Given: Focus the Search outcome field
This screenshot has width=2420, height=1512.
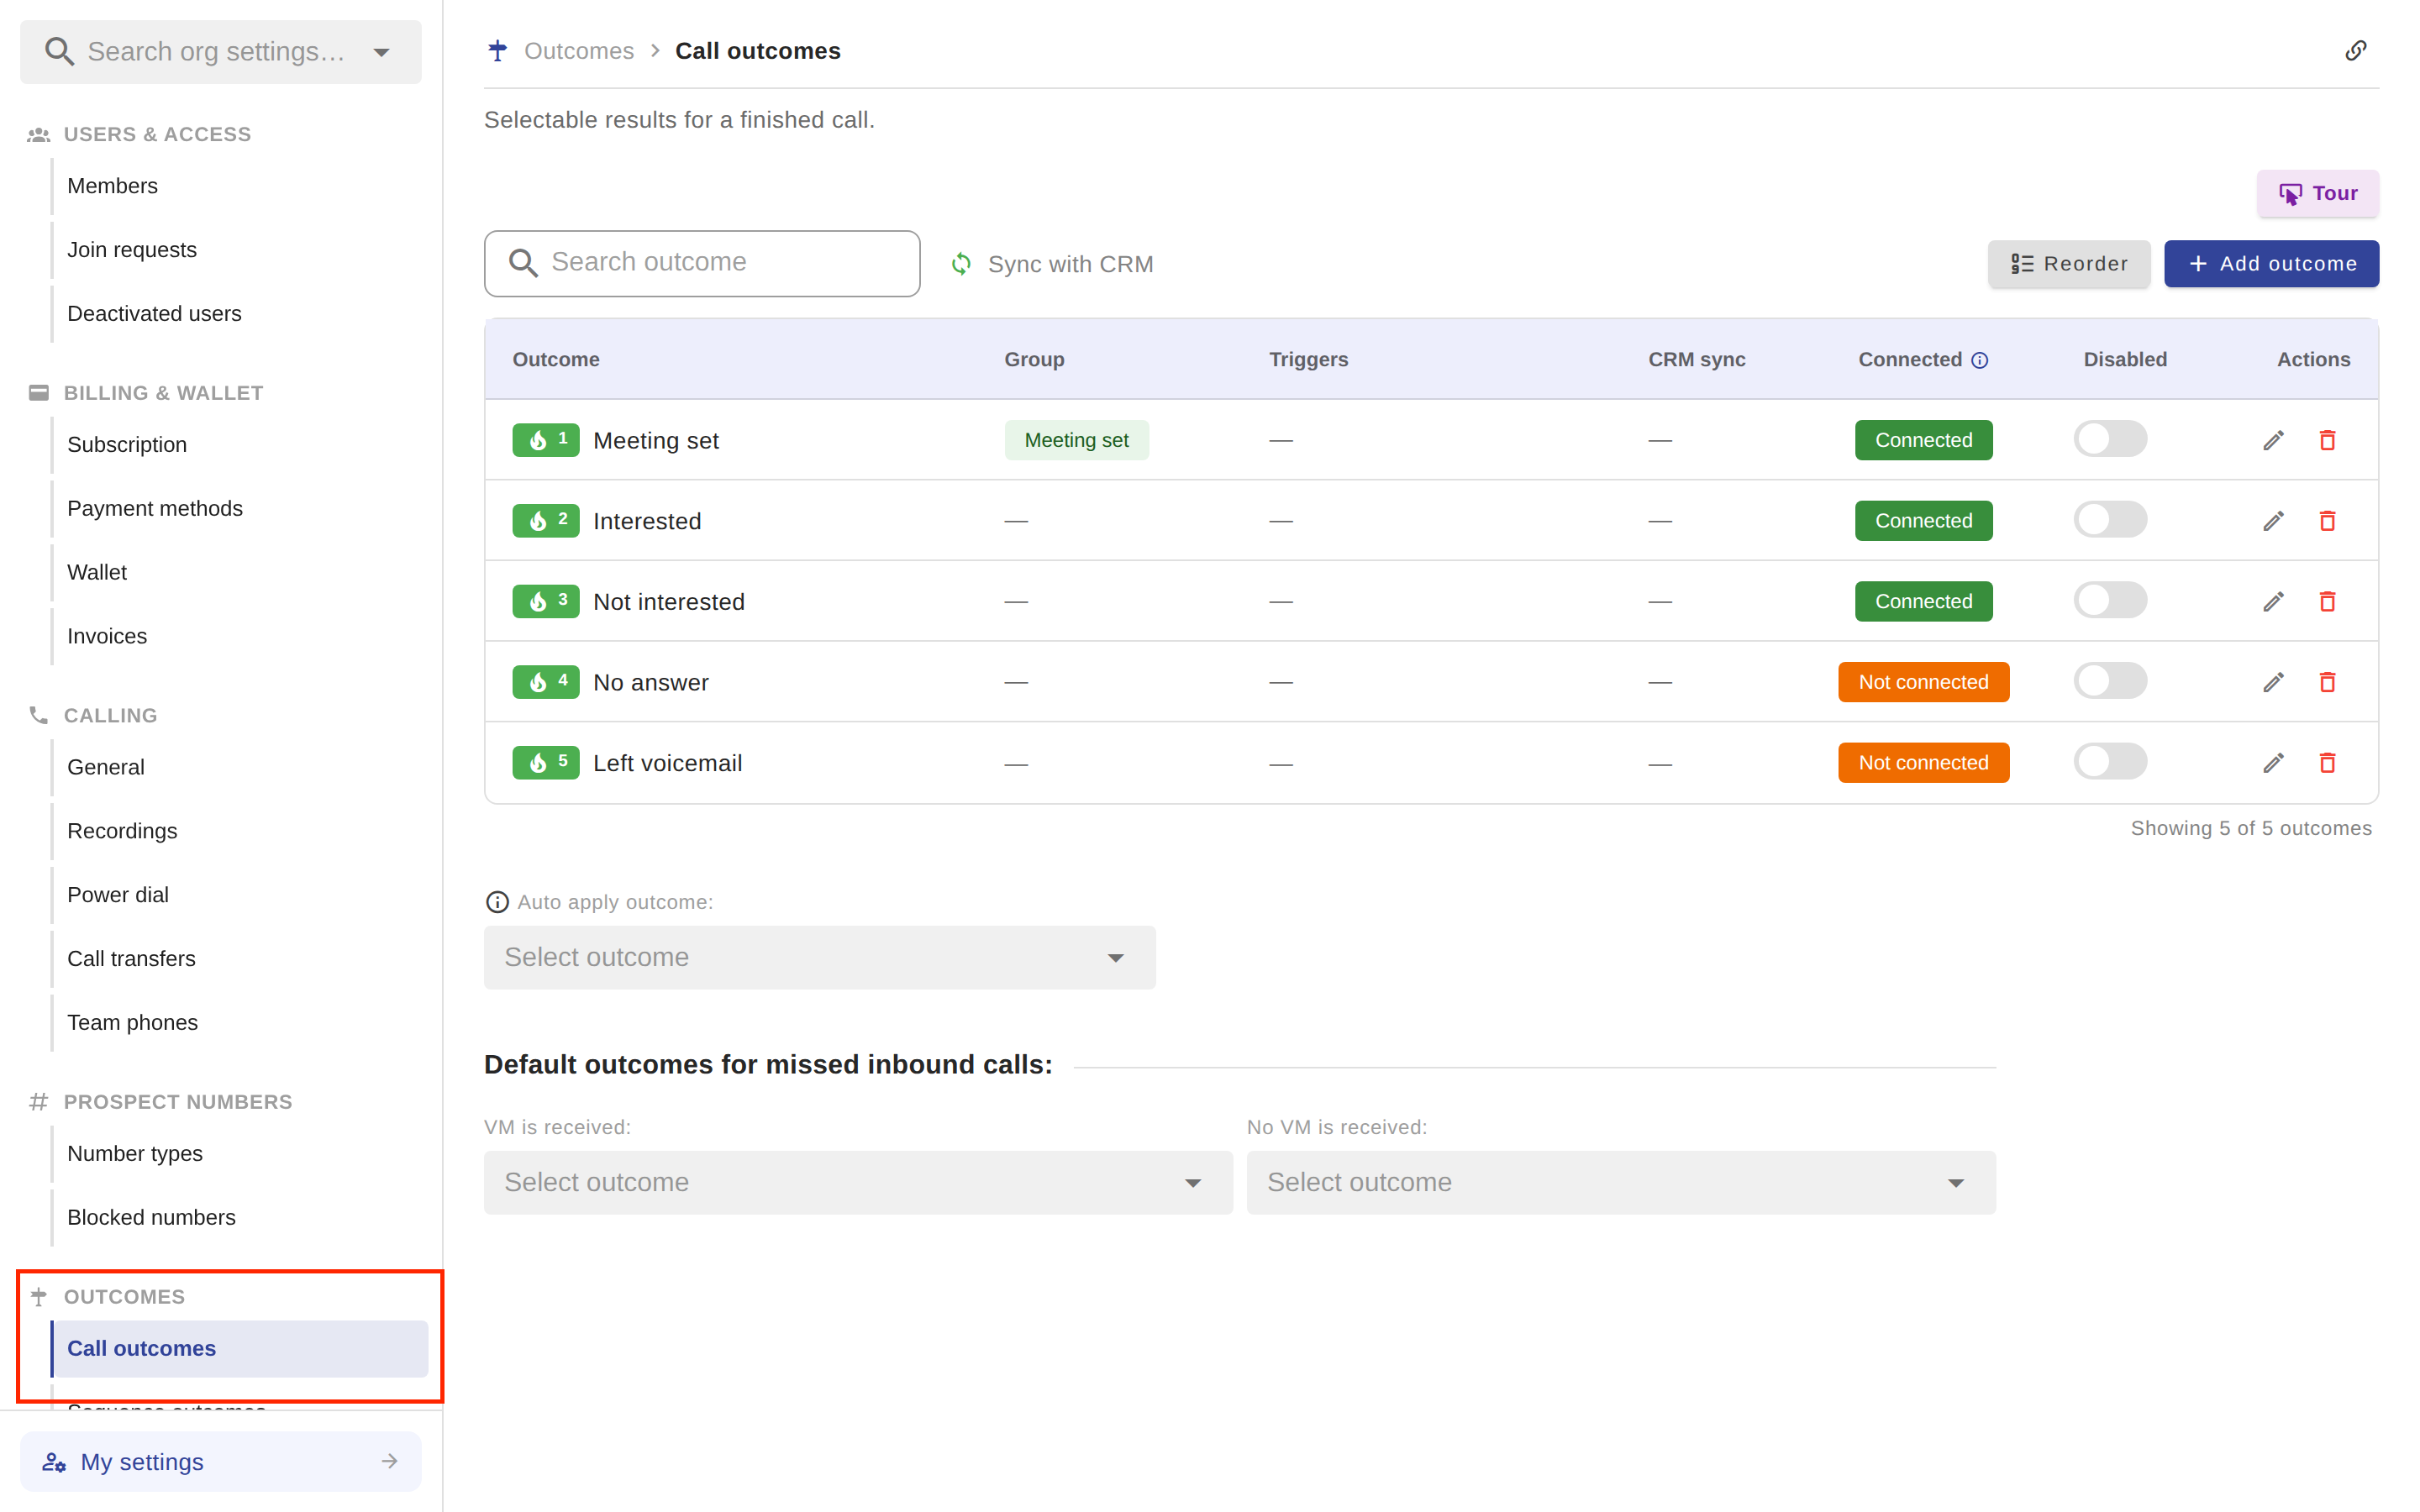Looking at the screenshot, I should [702, 263].
